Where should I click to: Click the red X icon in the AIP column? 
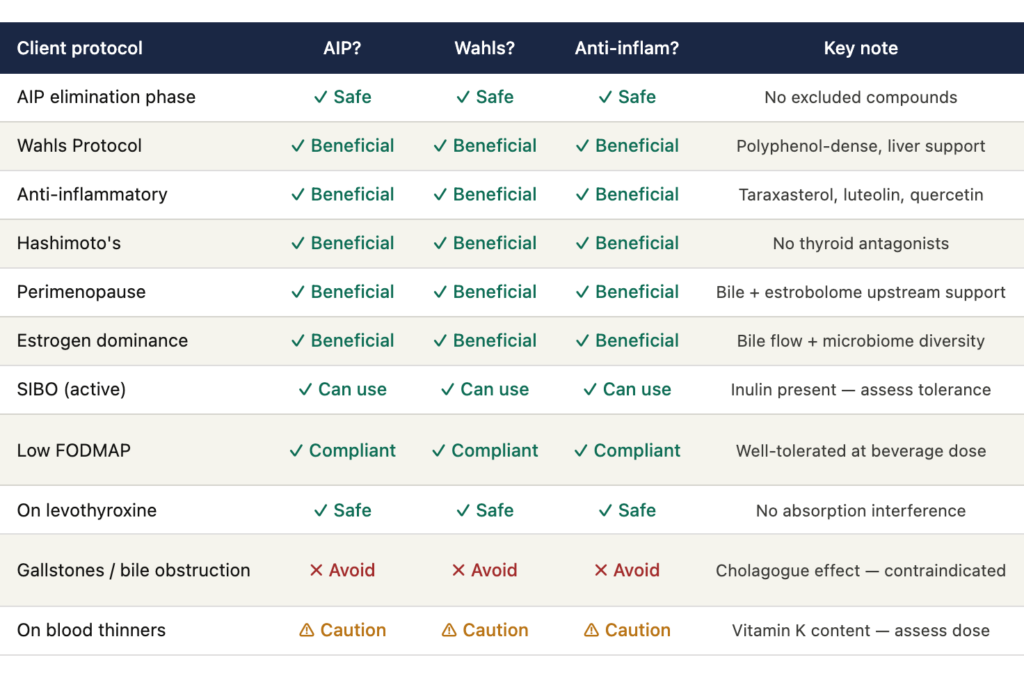pos(316,570)
